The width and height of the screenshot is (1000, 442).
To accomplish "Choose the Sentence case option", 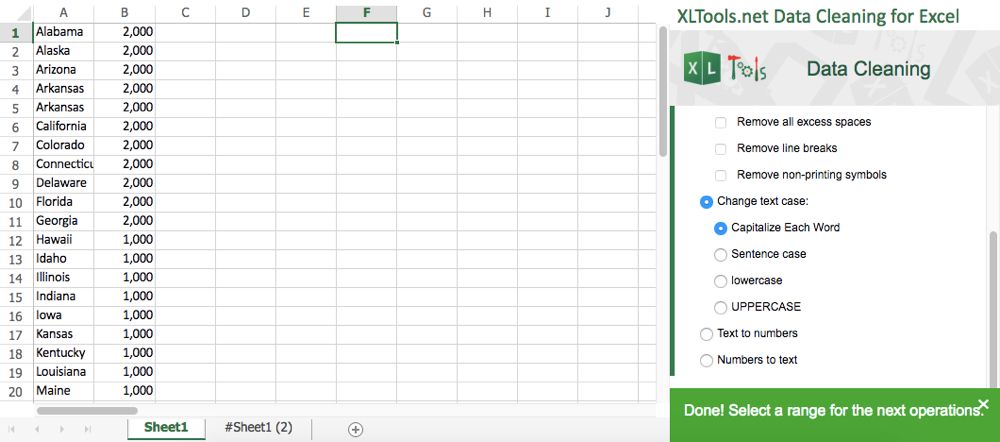I will point(721,254).
